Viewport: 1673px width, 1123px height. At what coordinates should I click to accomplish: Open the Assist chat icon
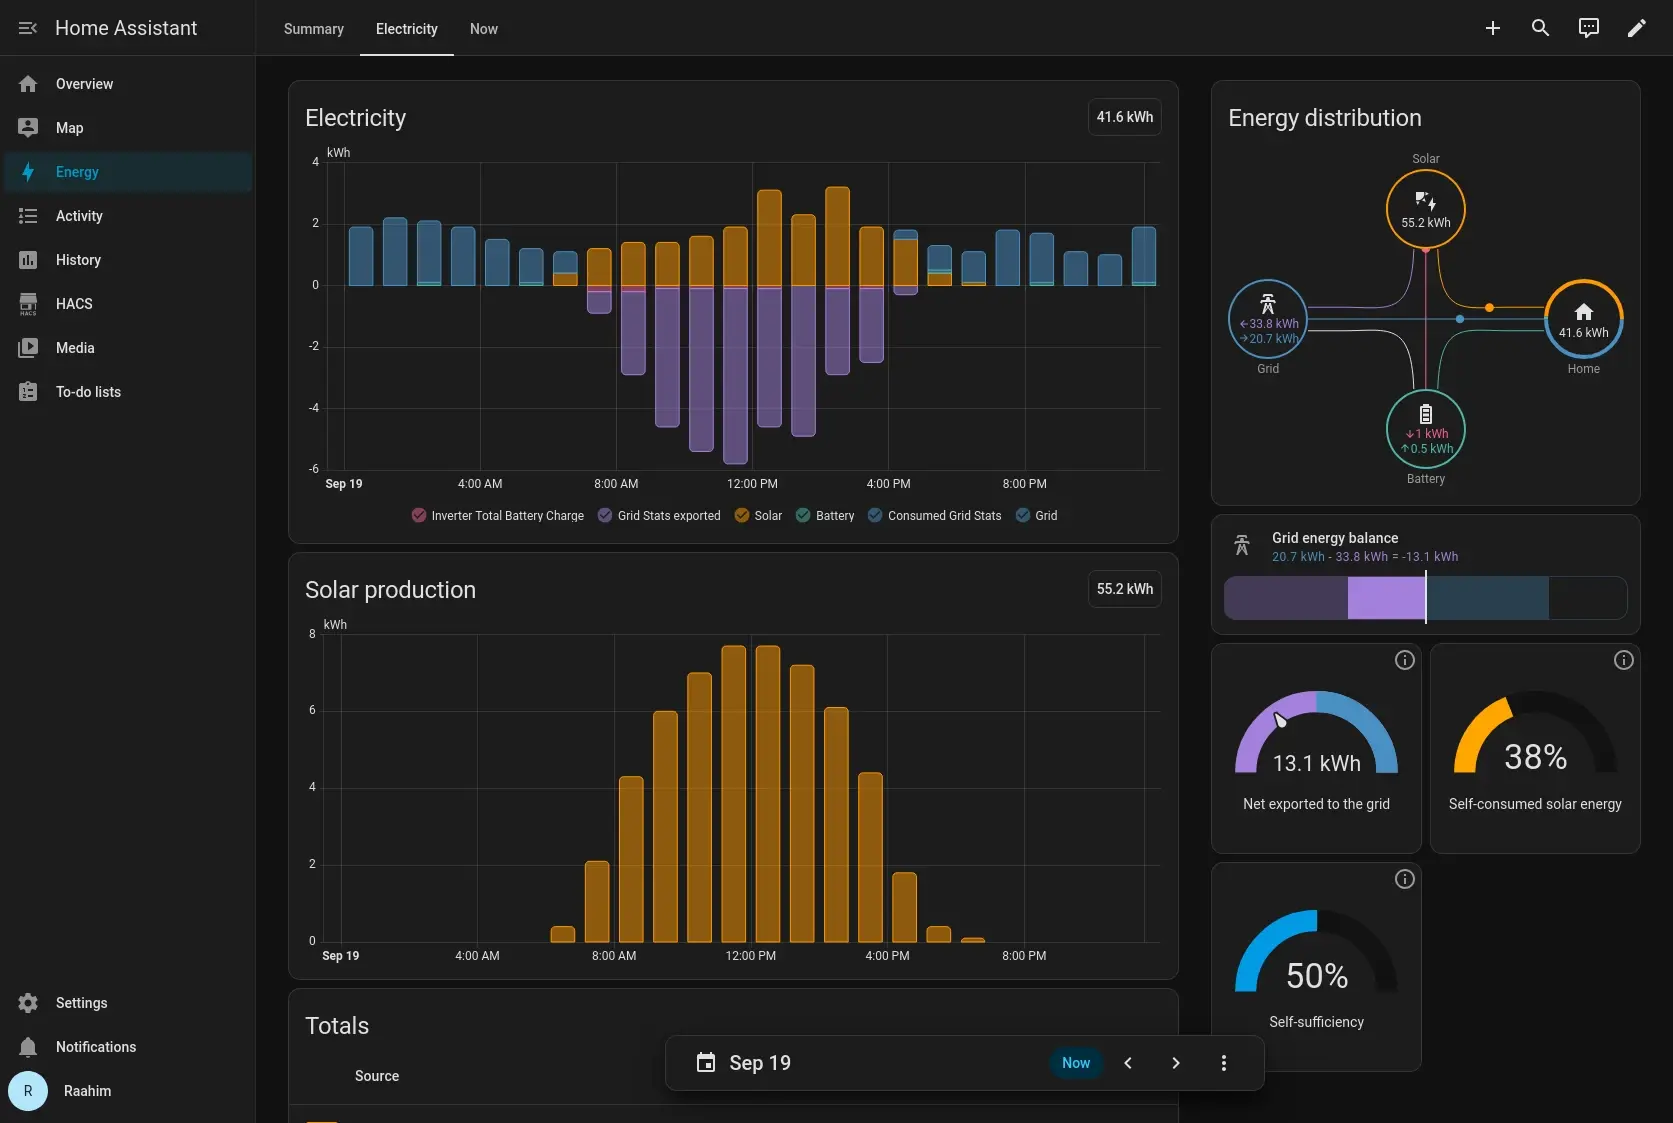click(x=1589, y=28)
